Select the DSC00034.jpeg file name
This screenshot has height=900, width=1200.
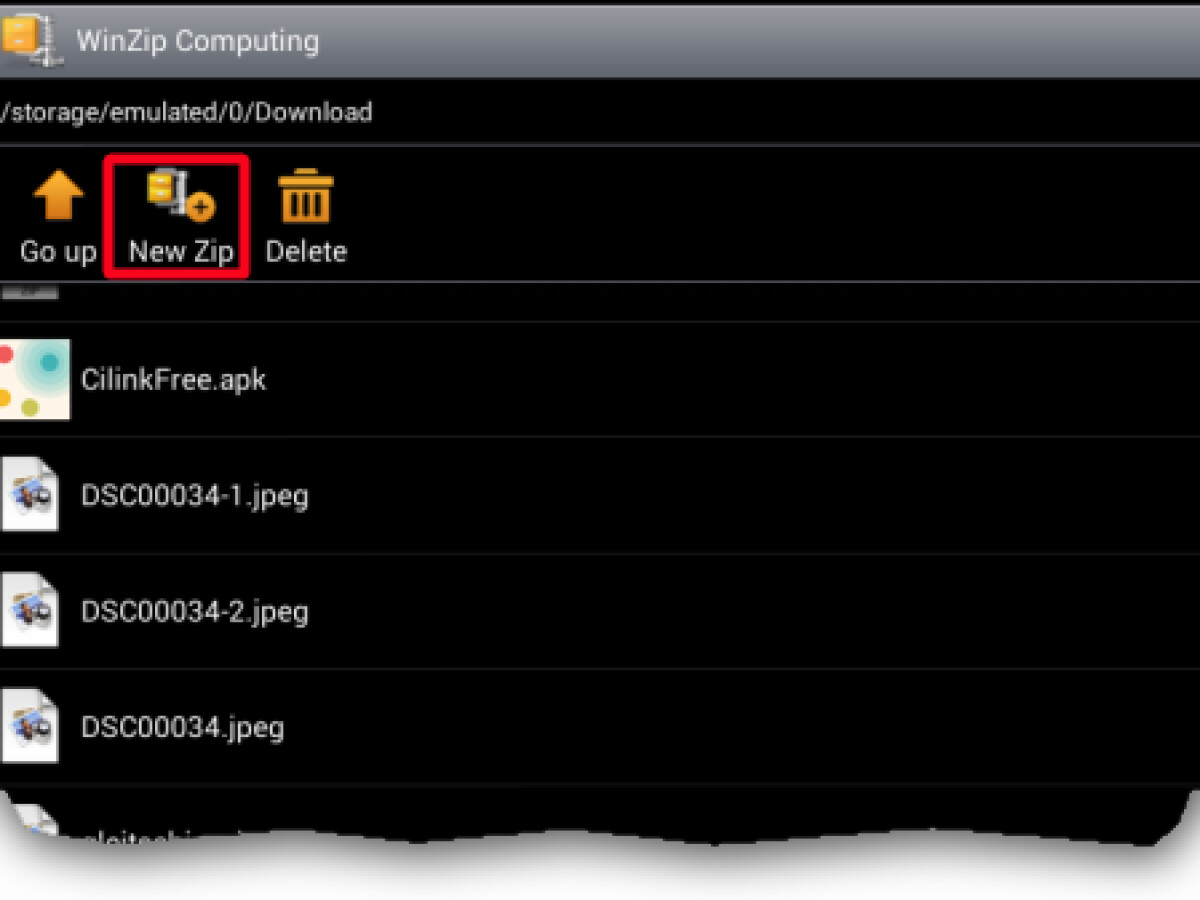click(183, 728)
